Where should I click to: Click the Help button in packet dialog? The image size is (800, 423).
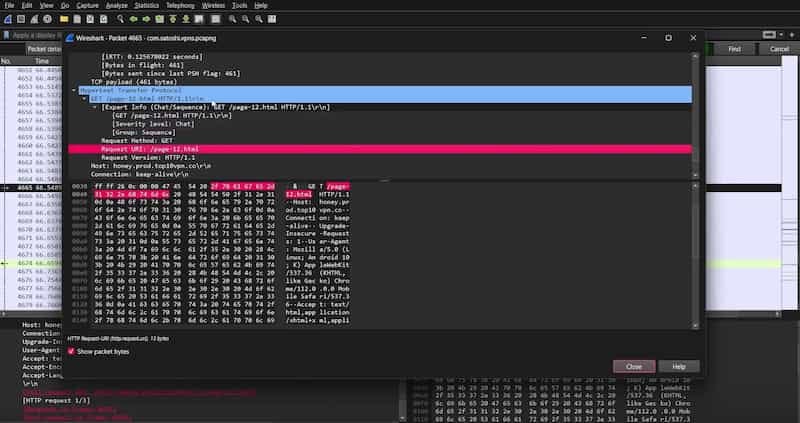click(x=679, y=366)
